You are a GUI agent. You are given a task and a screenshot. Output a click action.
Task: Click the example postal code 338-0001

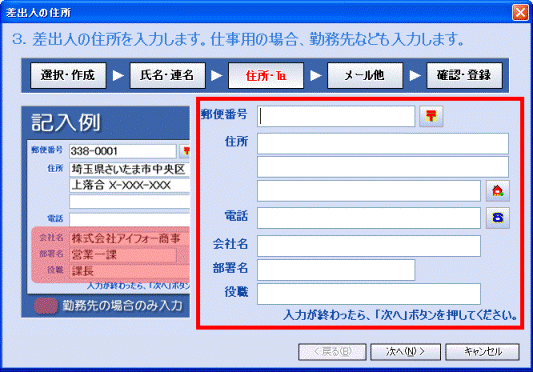pyautogui.click(x=94, y=151)
